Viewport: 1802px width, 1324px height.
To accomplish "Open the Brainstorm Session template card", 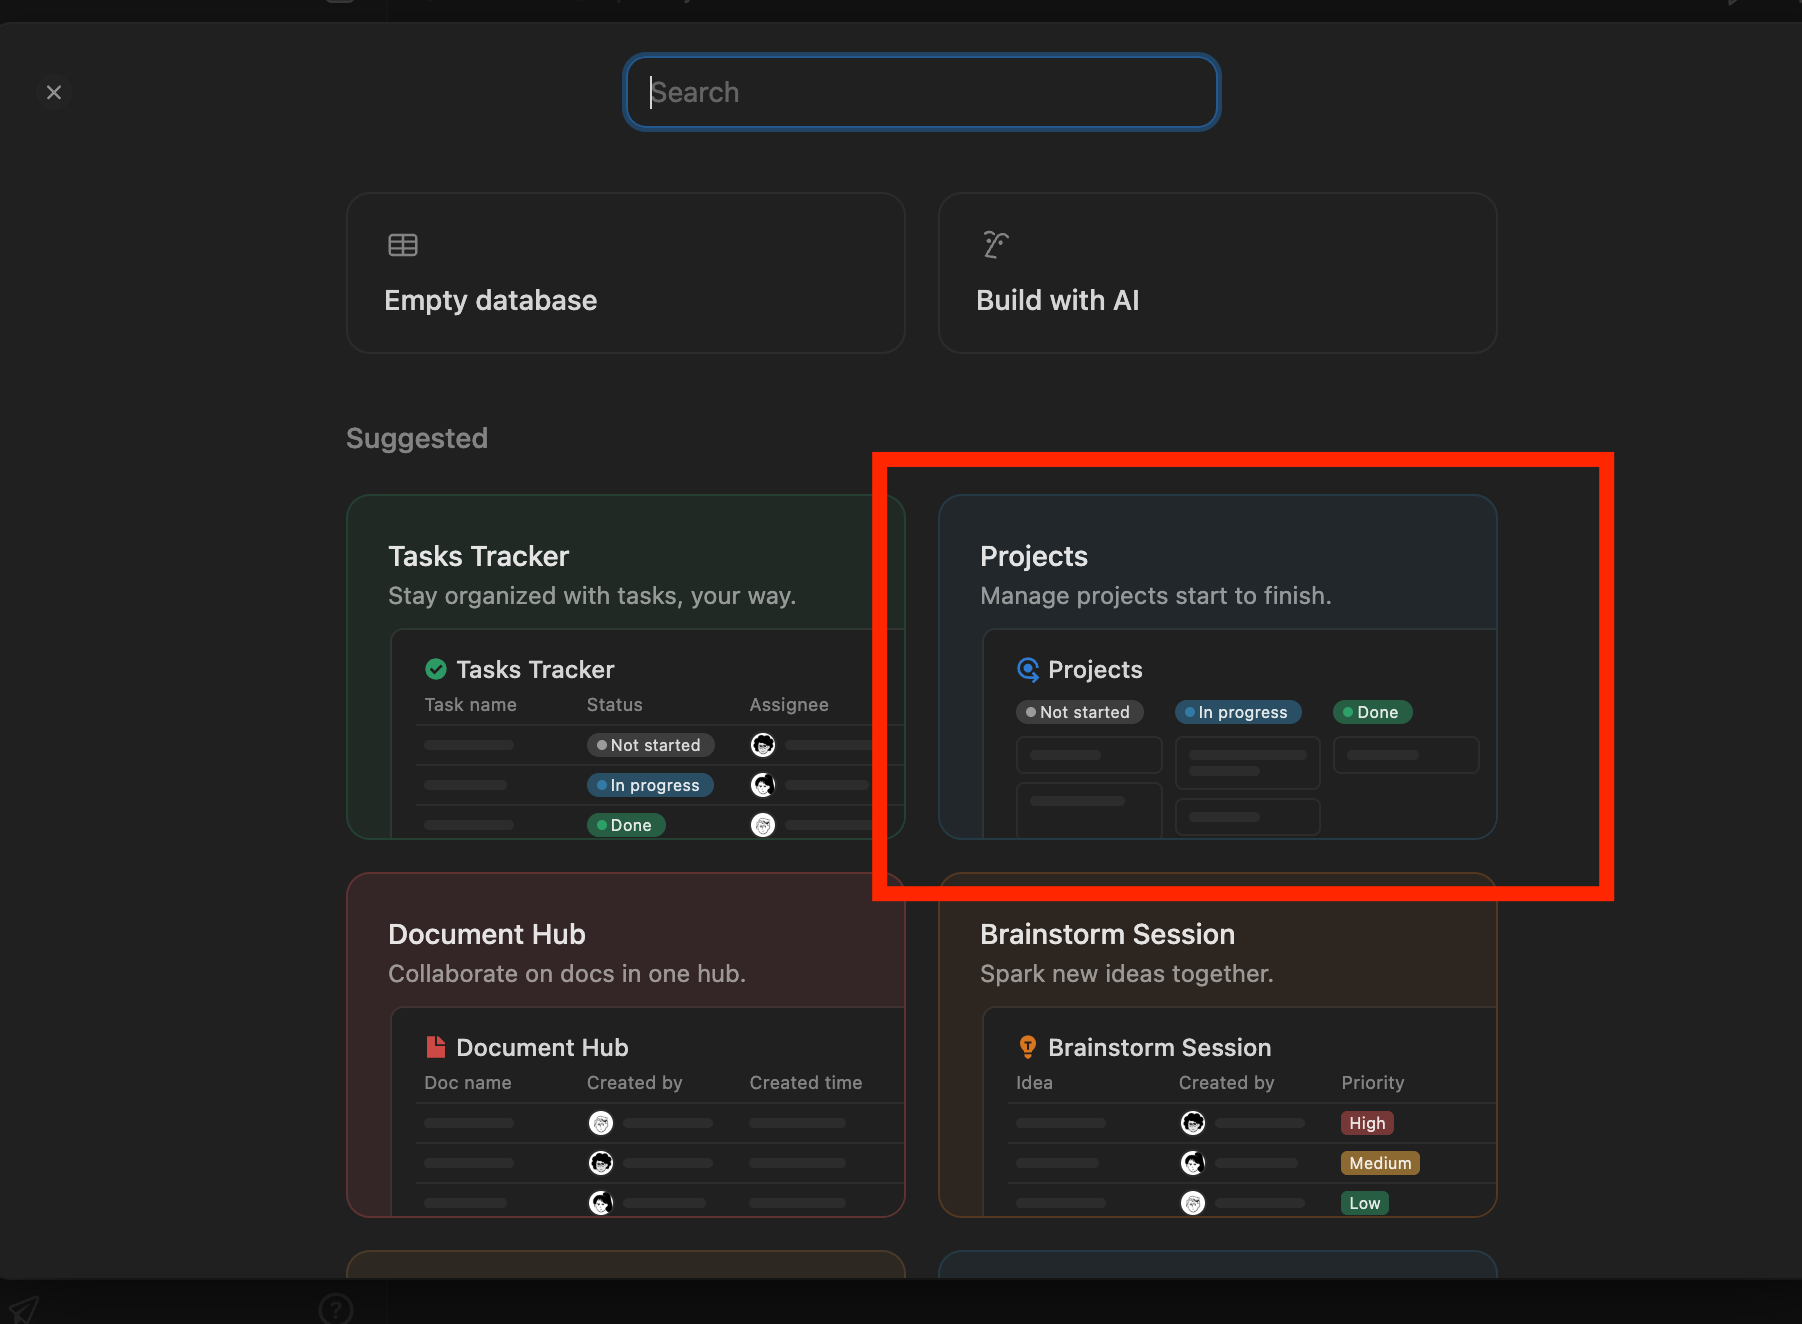I will click(x=1216, y=953).
